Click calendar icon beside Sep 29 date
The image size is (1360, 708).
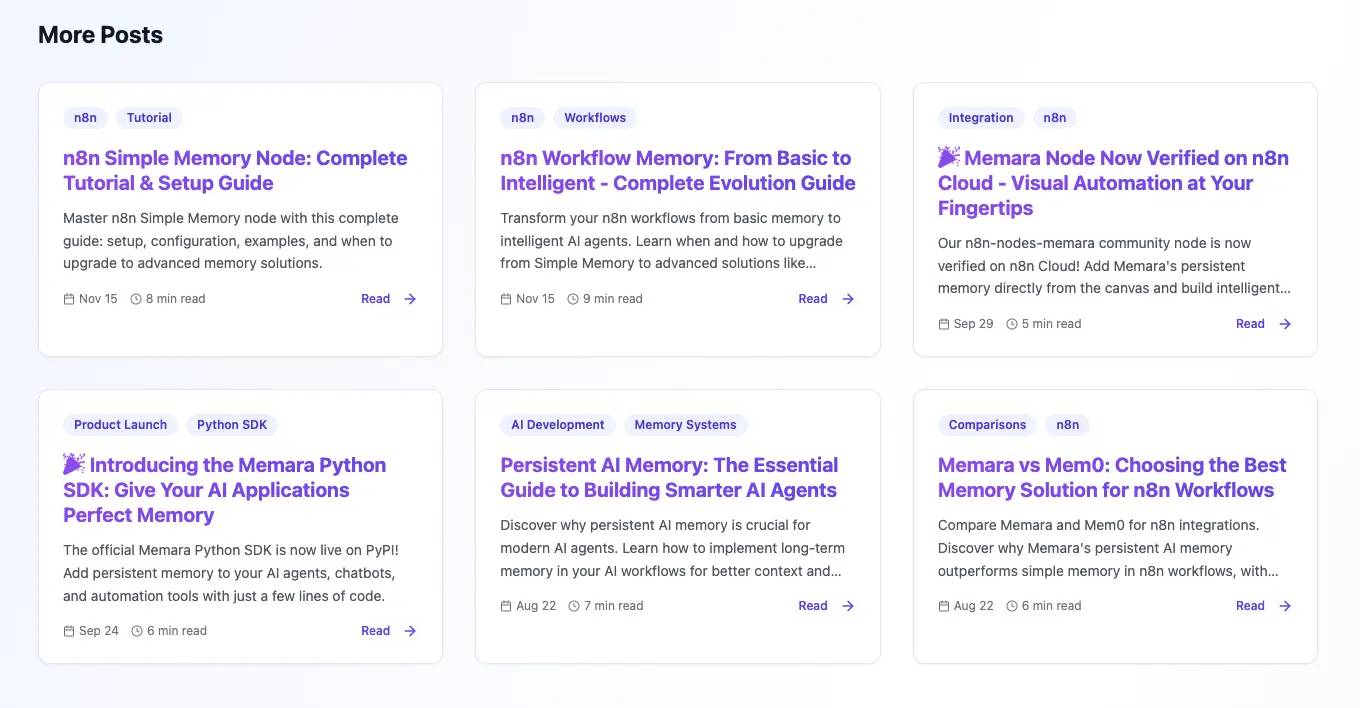point(944,324)
